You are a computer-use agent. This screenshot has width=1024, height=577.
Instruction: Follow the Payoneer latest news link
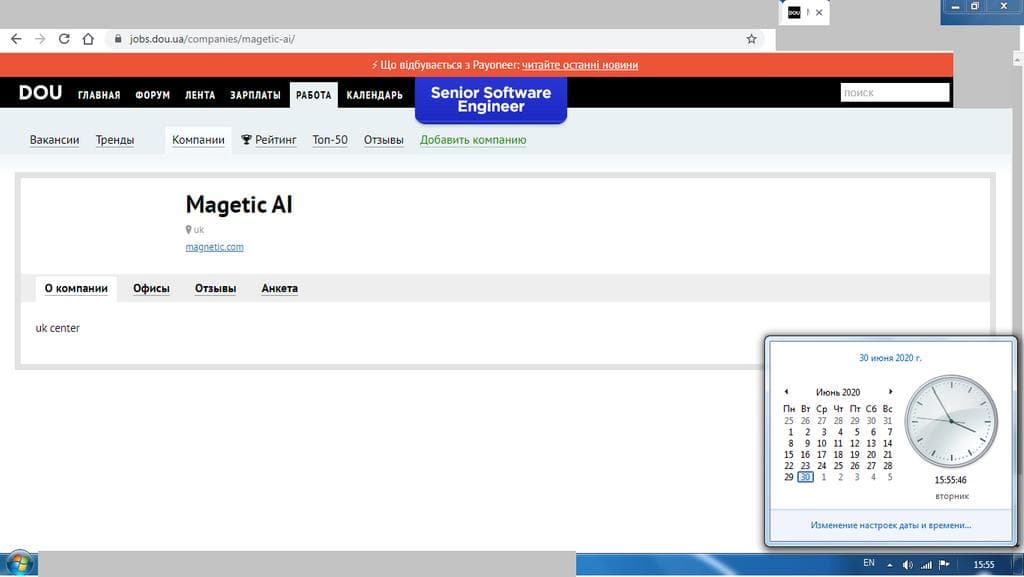pyautogui.click(x=580, y=65)
